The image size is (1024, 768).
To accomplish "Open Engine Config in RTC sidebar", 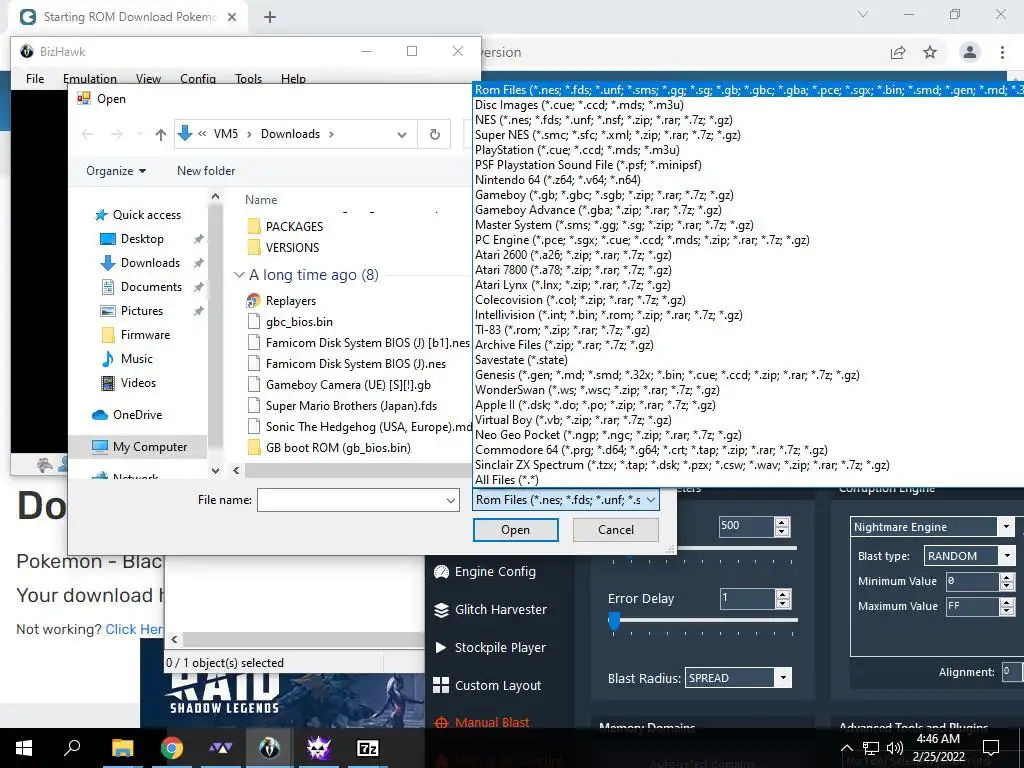I will click(494, 572).
